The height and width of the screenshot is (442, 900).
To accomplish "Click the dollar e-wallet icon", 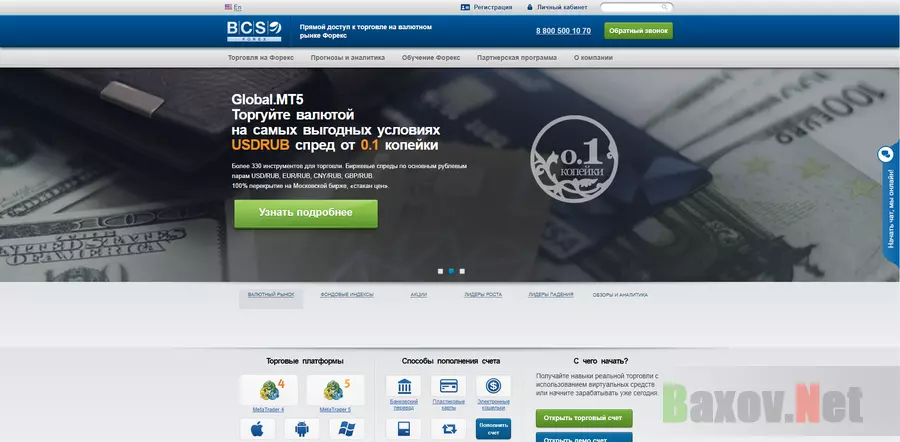I will 493,386.
